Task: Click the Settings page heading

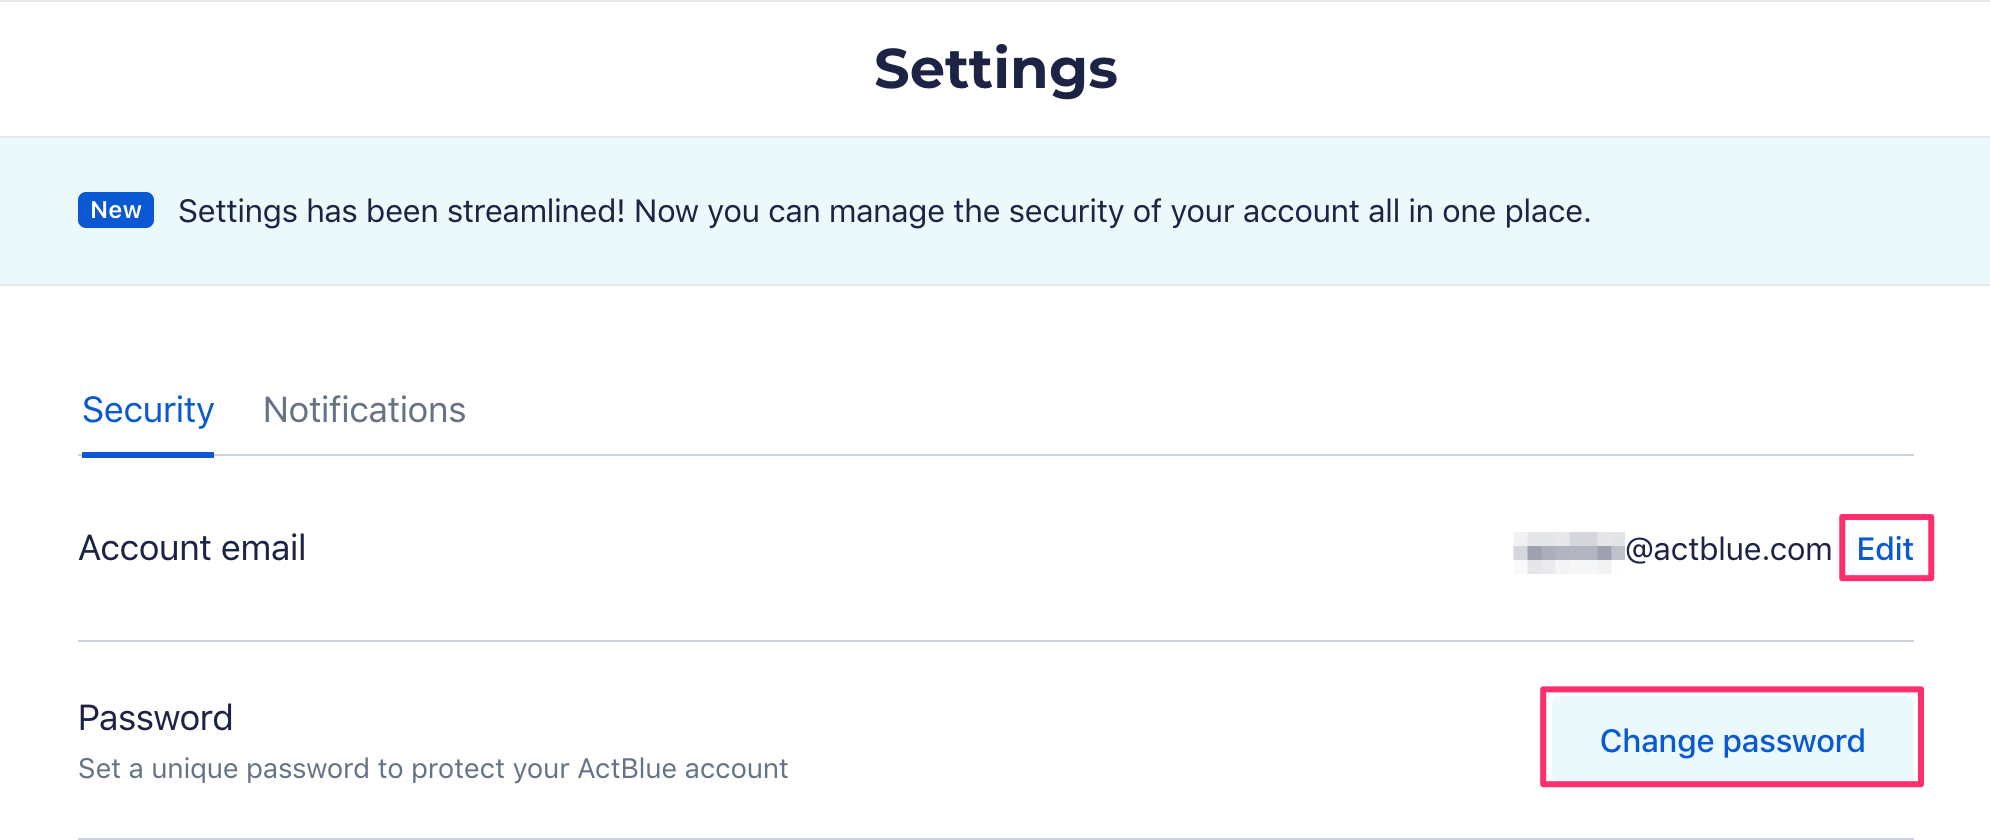Action: (x=995, y=69)
